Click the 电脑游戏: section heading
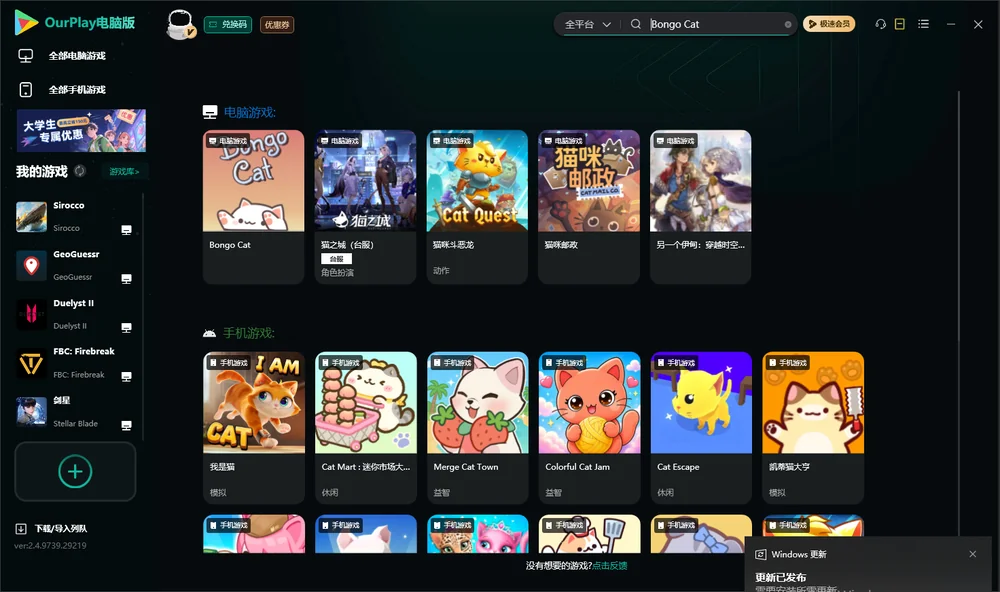The height and width of the screenshot is (592, 1000). coord(249,112)
